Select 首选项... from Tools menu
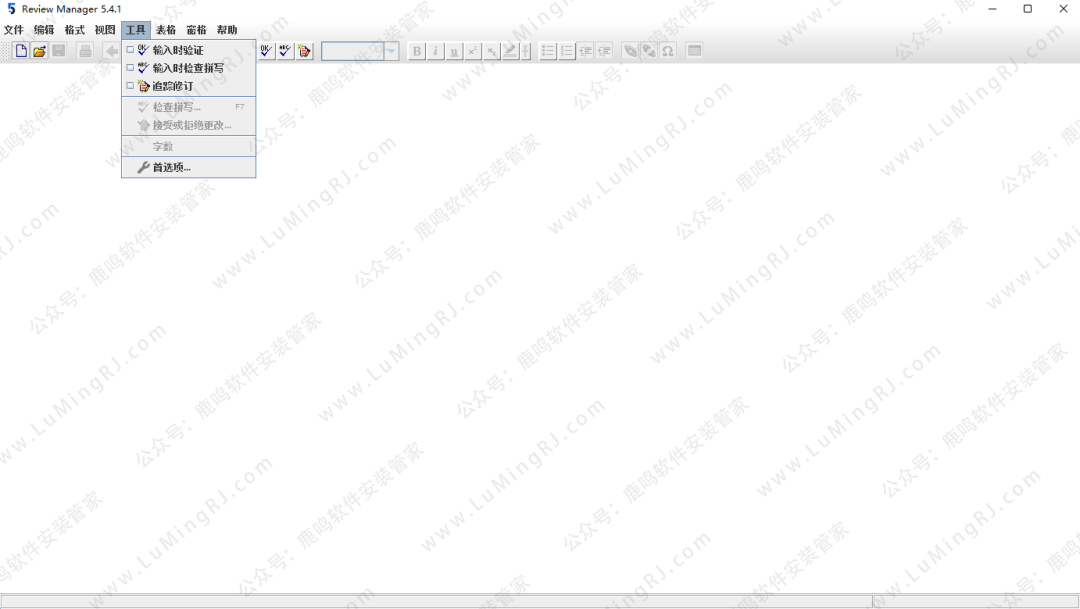This screenshot has width=1080, height=609. click(171, 168)
